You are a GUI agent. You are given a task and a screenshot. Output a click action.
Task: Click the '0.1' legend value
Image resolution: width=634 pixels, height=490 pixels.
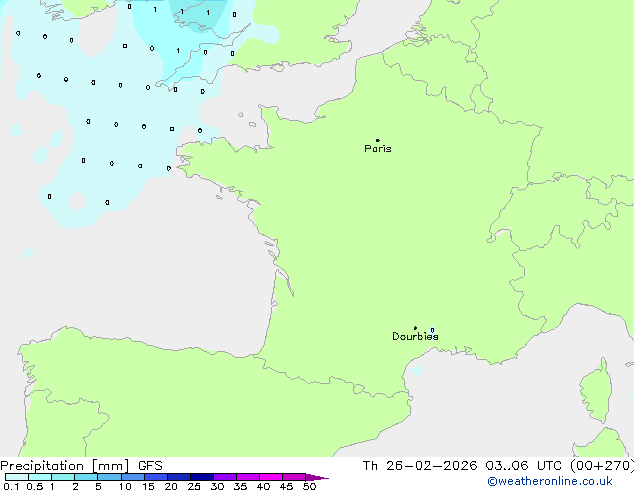point(11,486)
